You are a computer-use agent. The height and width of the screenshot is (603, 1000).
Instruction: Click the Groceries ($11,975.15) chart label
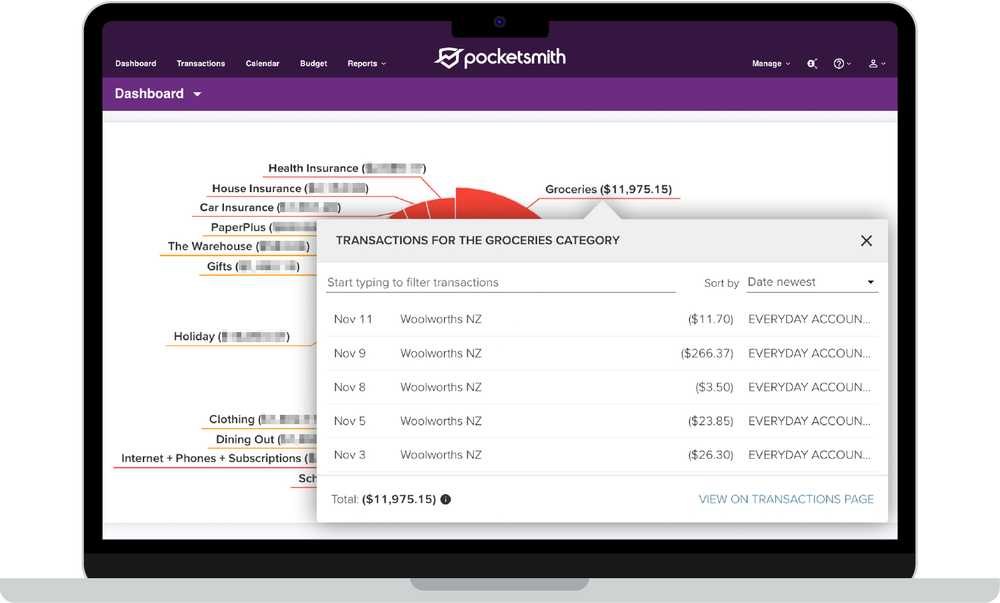(x=608, y=189)
